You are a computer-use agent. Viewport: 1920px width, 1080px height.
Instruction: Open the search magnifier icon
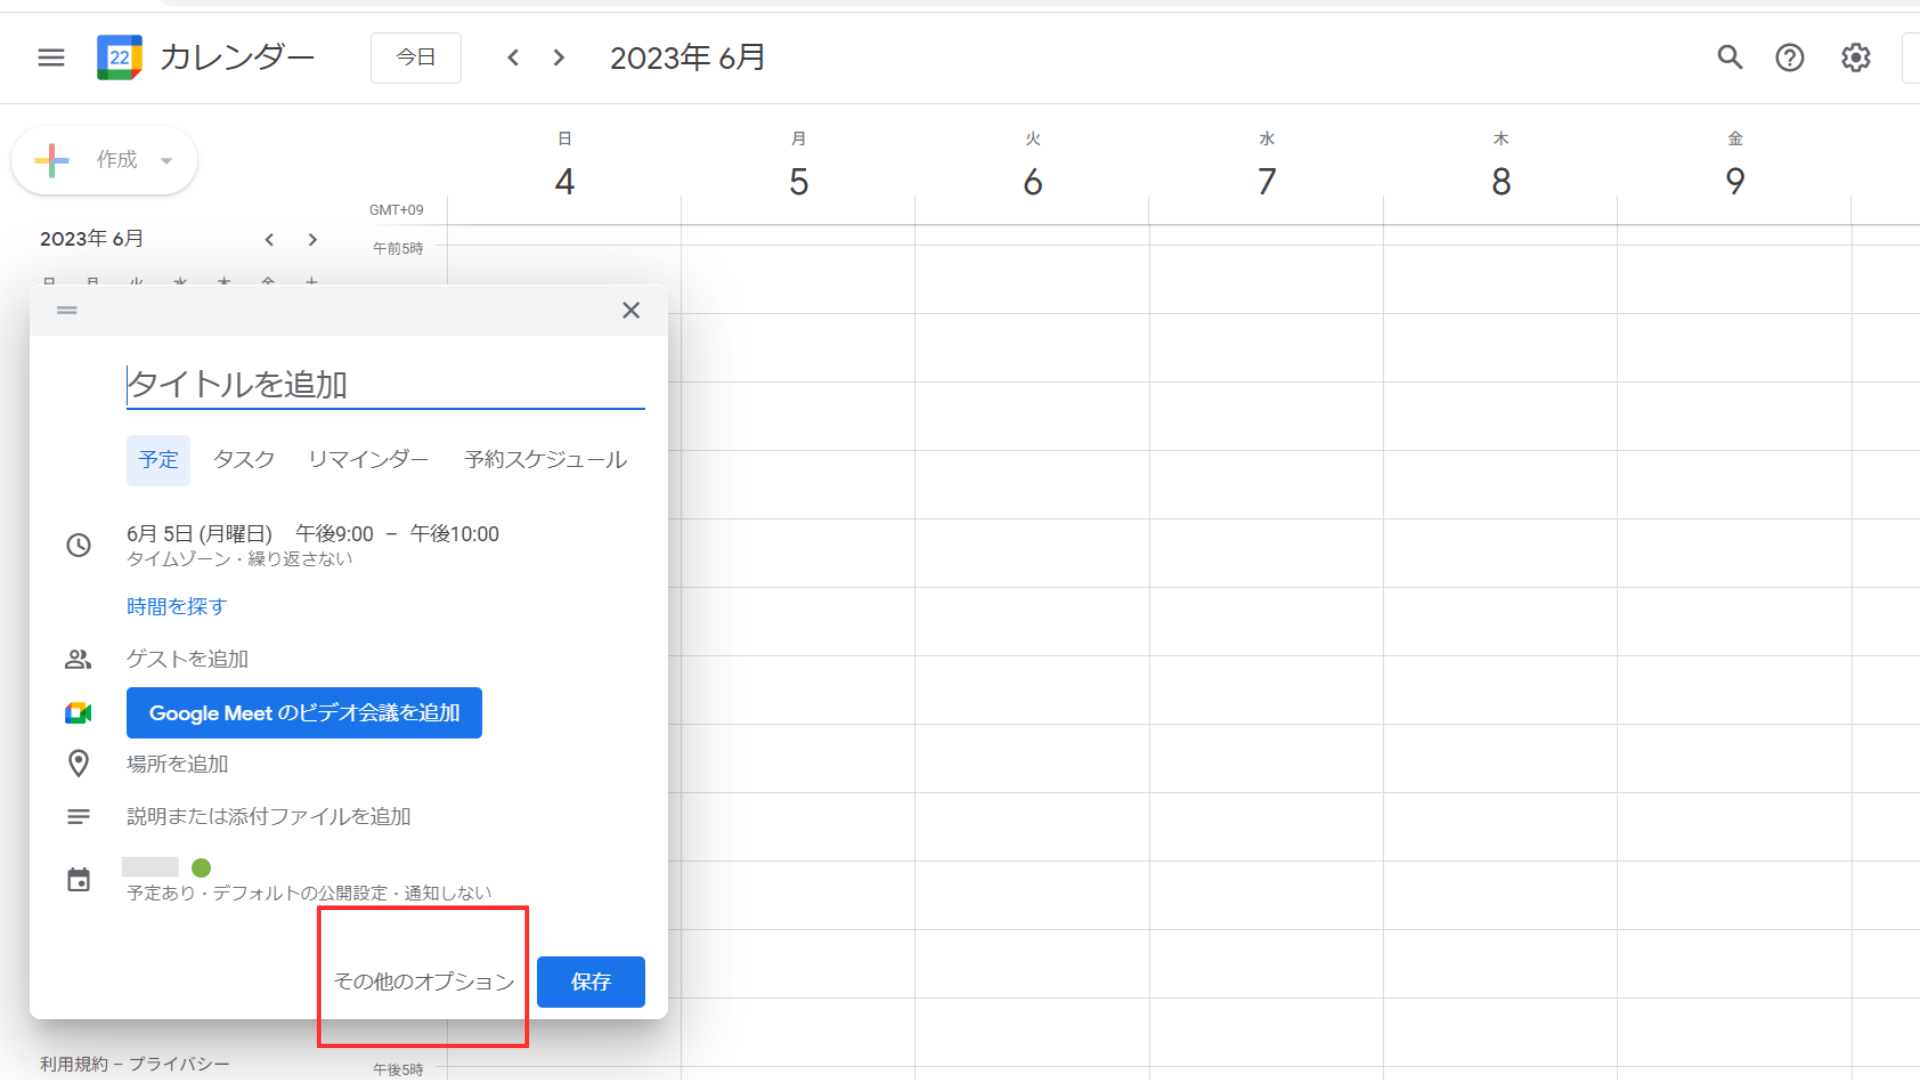pyautogui.click(x=1730, y=58)
